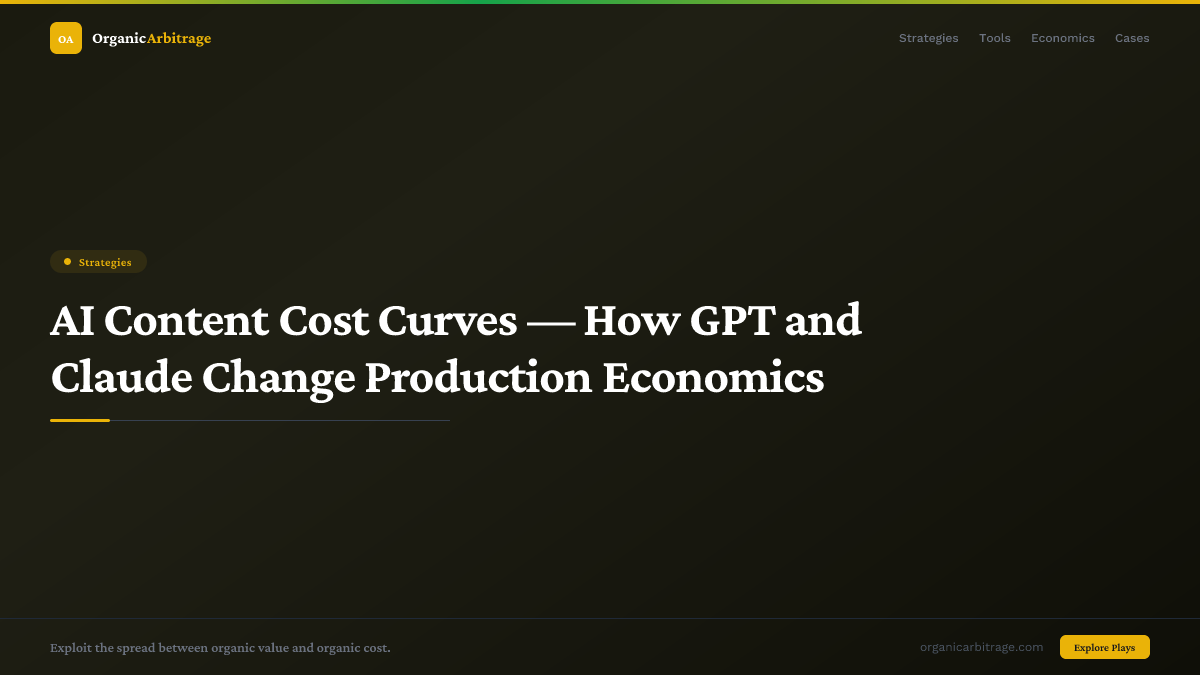The height and width of the screenshot is (675, 1200).
Task: Click the green gradient bar at top
Action: [600, 2]
